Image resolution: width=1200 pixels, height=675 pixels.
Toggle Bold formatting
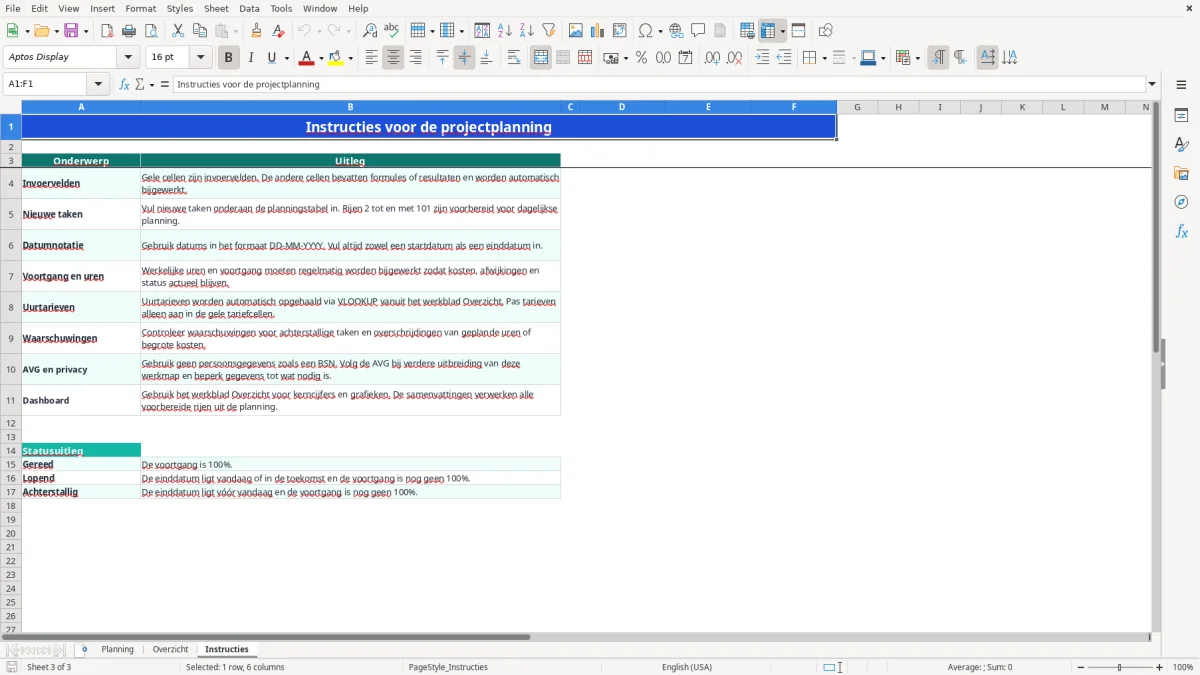[229, 58]
